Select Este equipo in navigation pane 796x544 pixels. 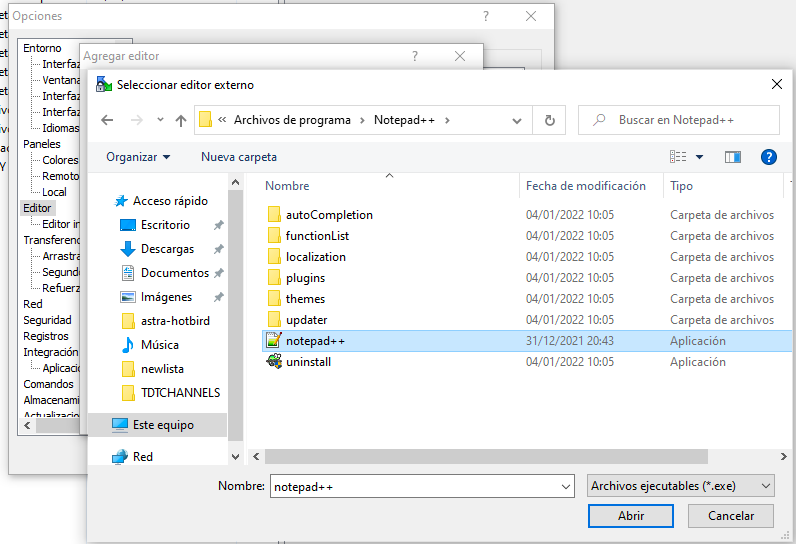click(x=163, y=425)
